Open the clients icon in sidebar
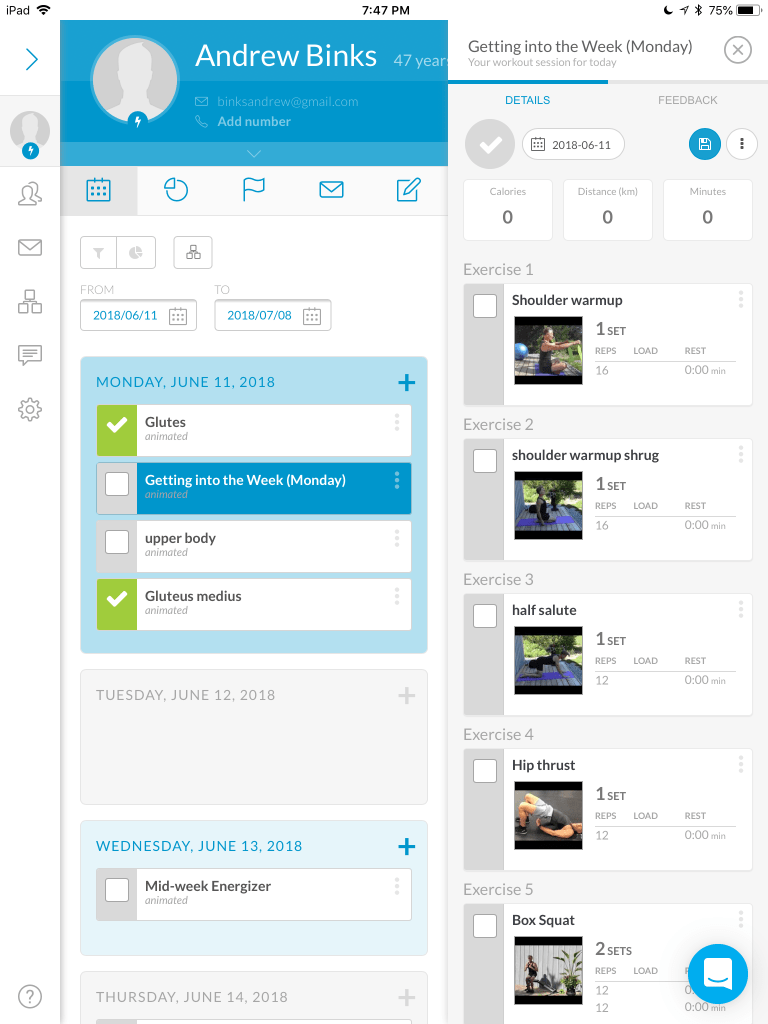Screen dimensions: 768x1024 pos(30,195)
